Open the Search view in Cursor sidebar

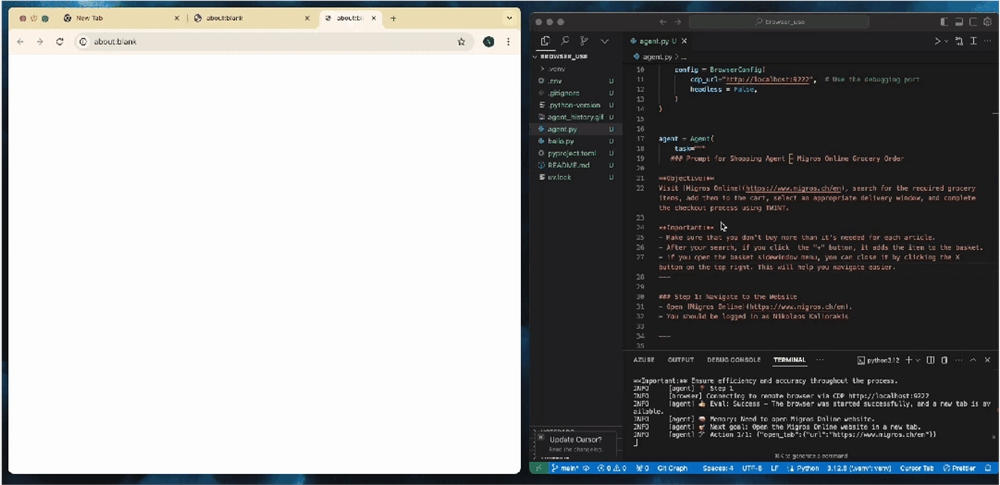pos(564,41)
